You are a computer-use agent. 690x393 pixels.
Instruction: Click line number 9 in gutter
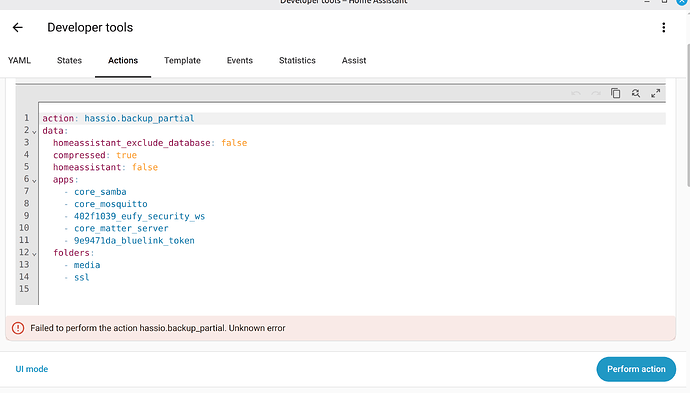coord(26,216)
